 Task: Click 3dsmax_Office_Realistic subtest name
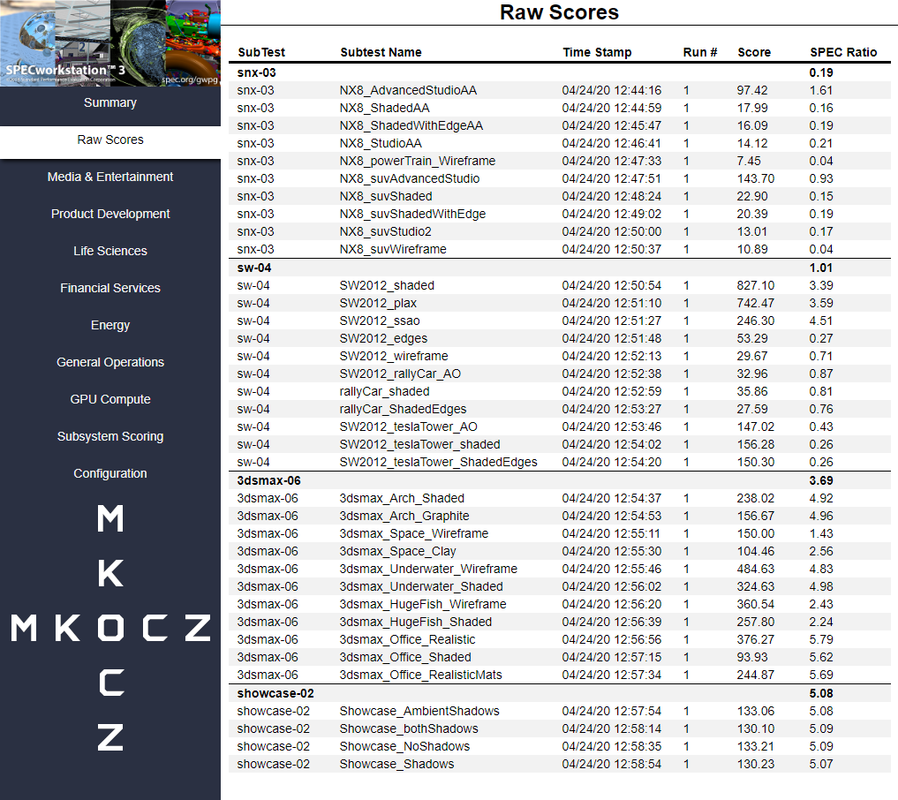[407, 640]
